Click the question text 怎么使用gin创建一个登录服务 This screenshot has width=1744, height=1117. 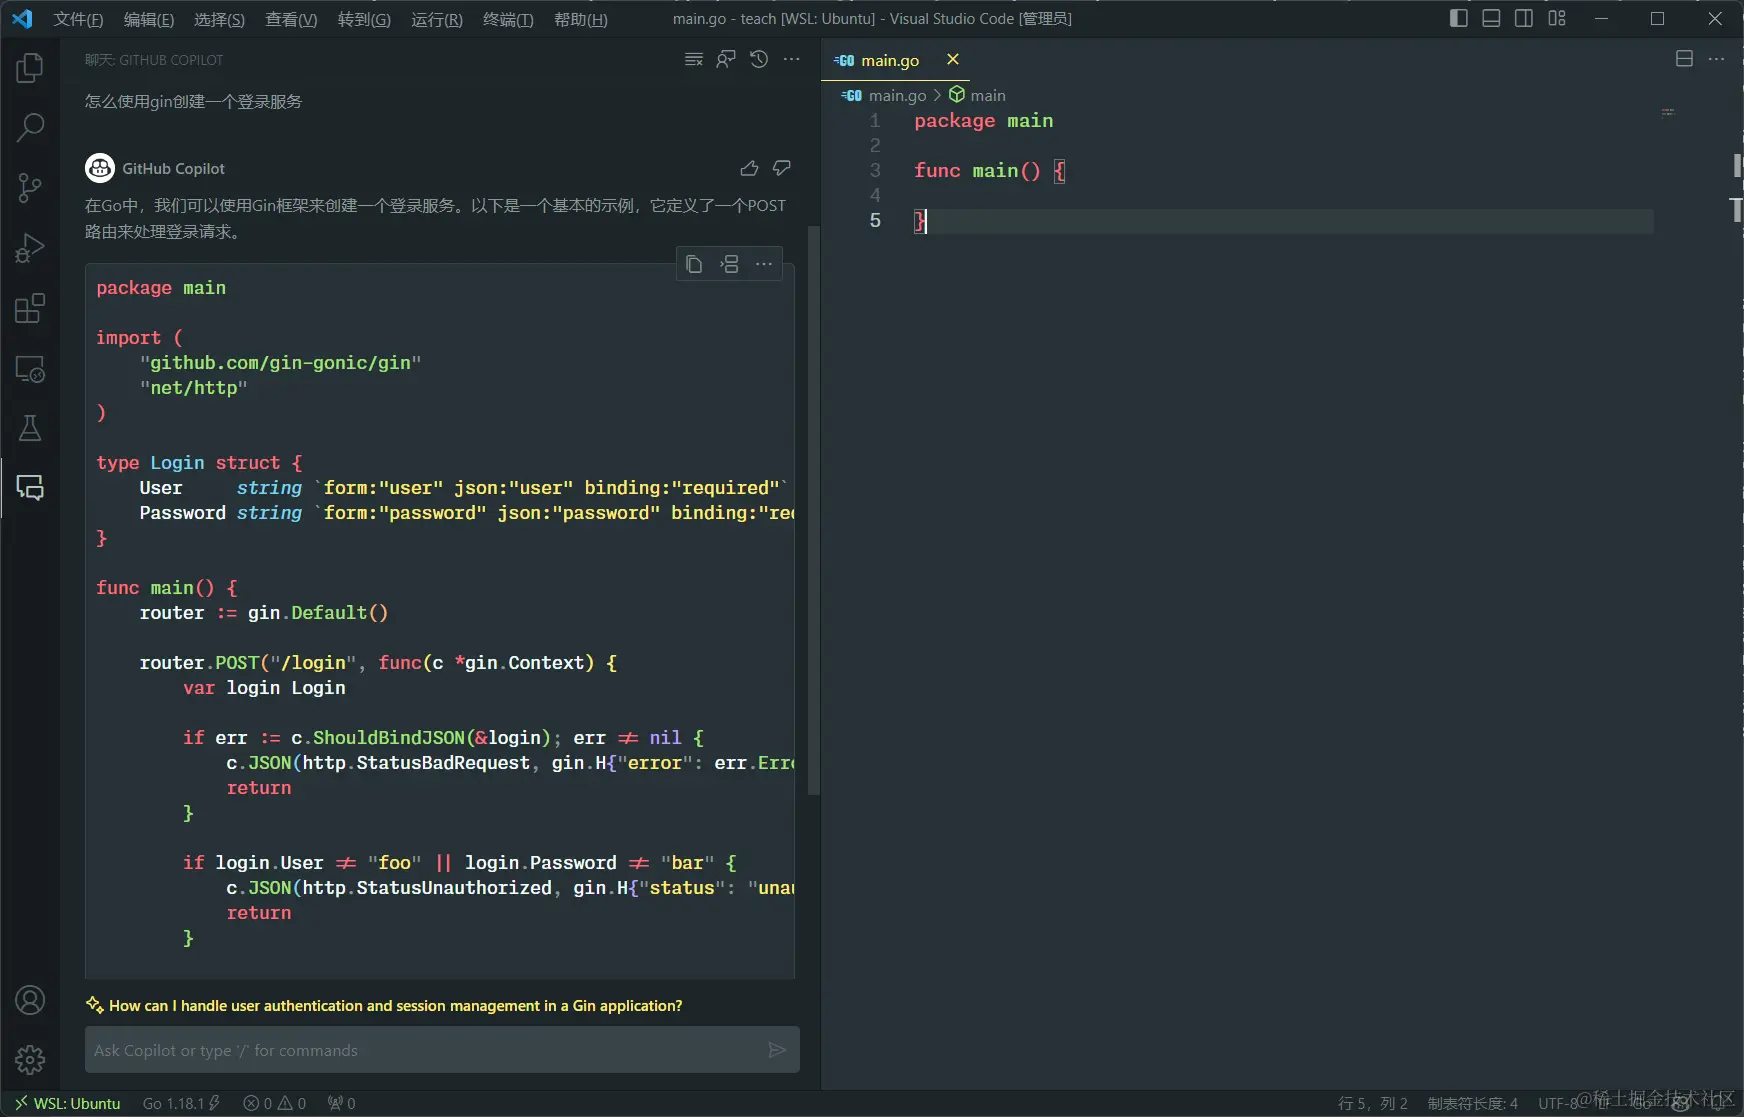[x=193, y=102]
